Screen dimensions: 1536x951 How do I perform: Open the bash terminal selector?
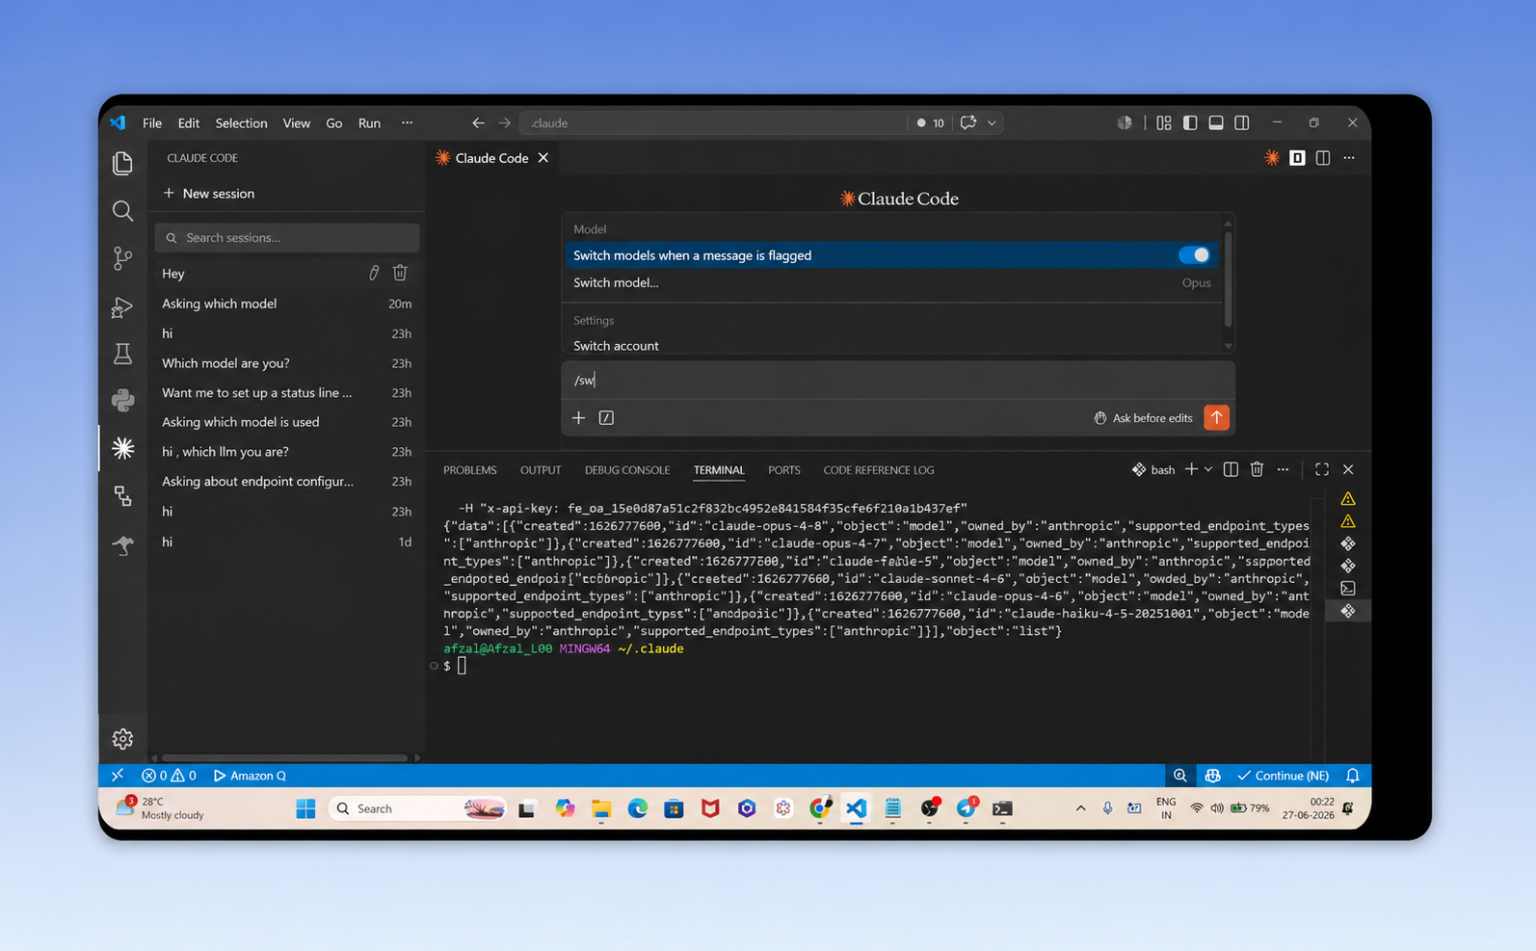pyautogui.click(x=1153, y=469)
